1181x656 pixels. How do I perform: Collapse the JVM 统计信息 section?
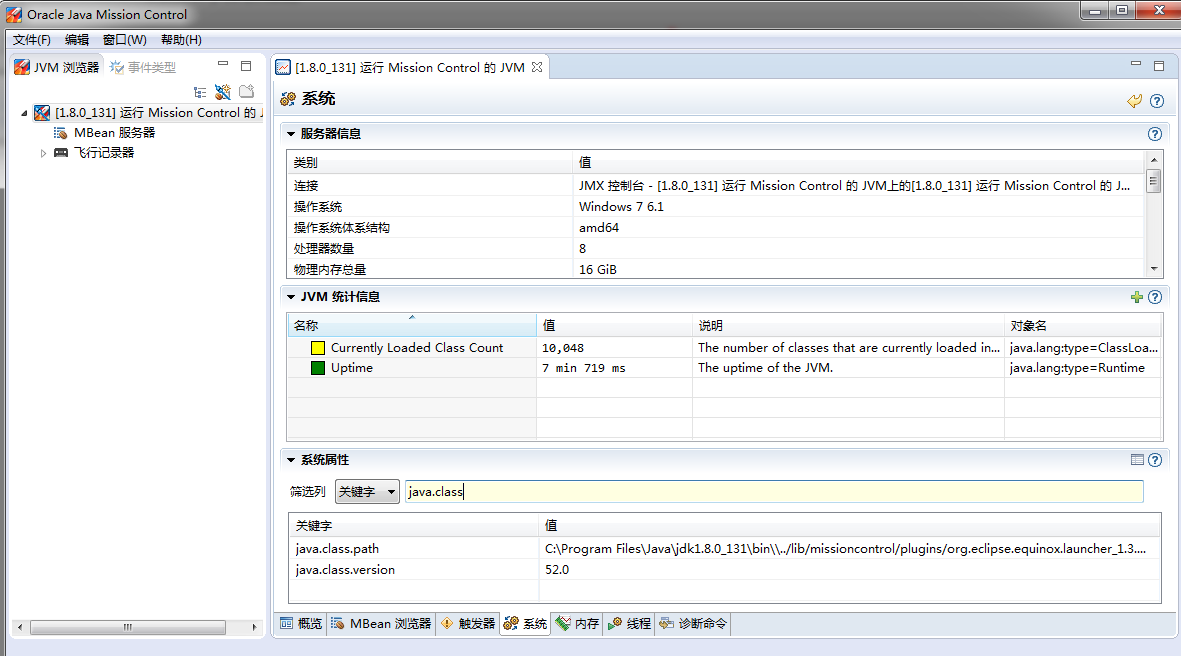pos(291,296)
